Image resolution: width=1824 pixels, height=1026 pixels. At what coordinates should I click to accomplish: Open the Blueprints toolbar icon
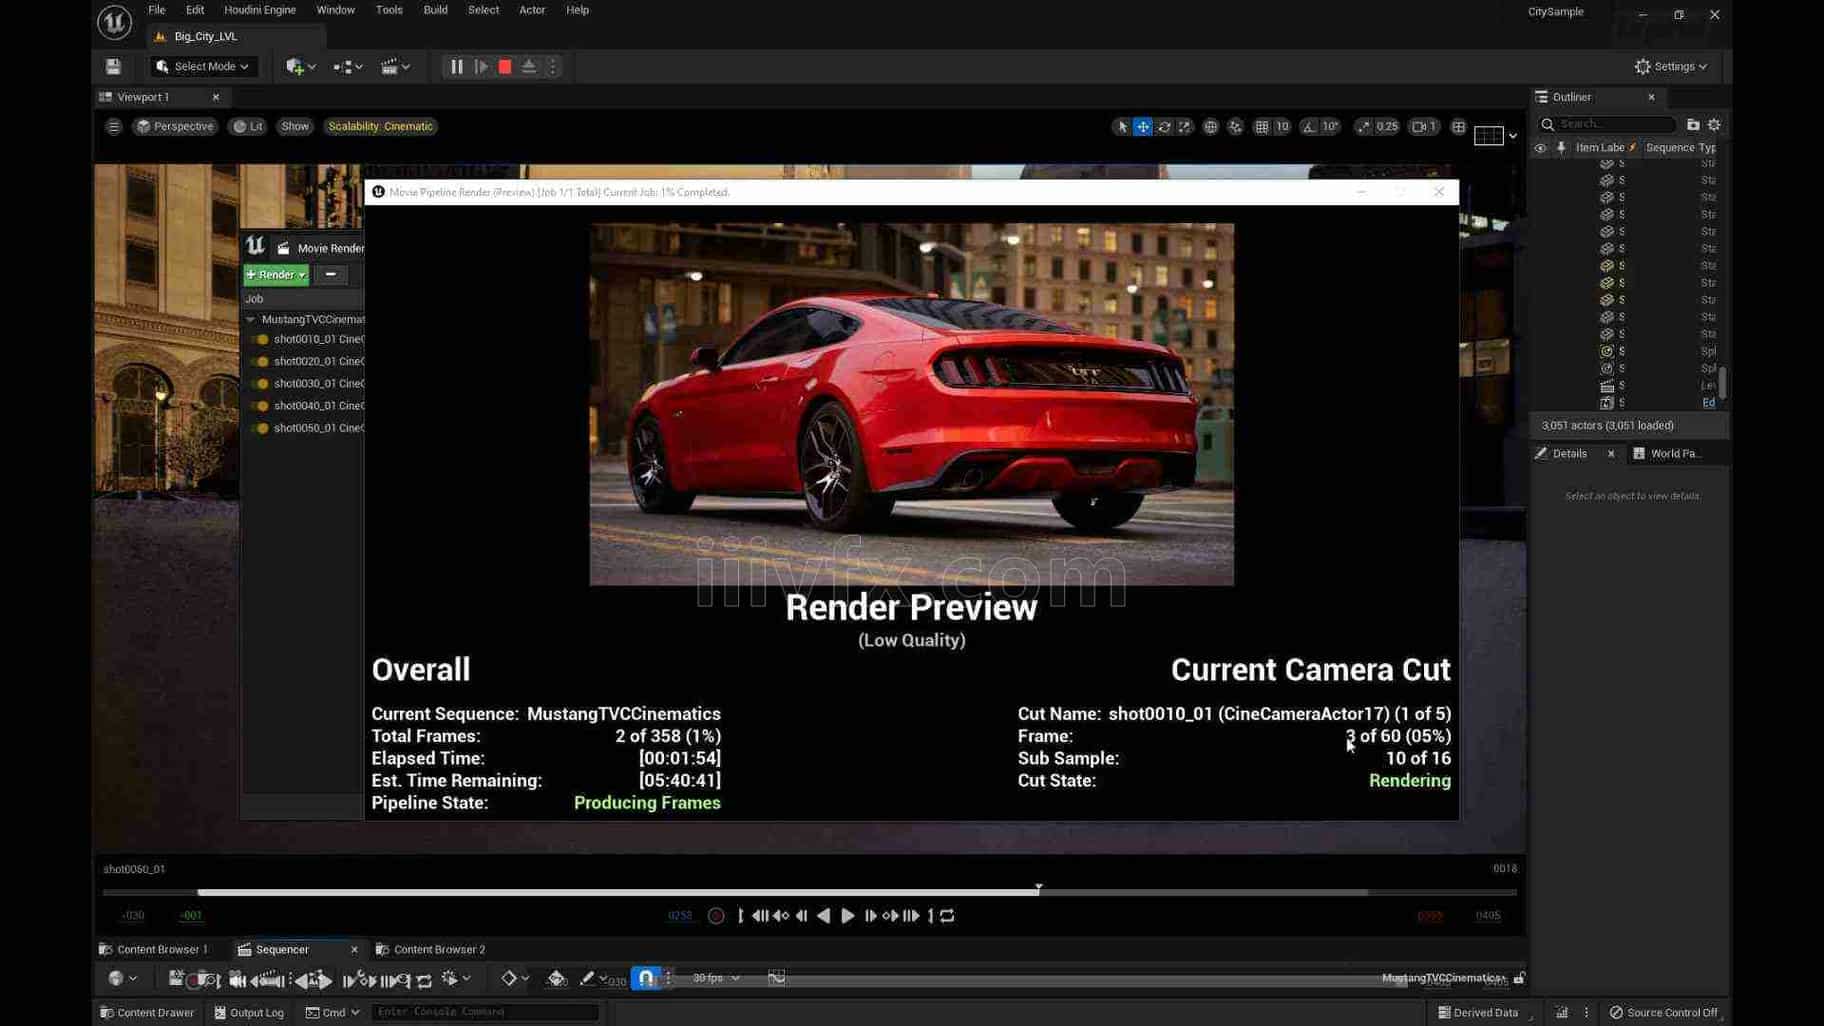pos(348,67)
